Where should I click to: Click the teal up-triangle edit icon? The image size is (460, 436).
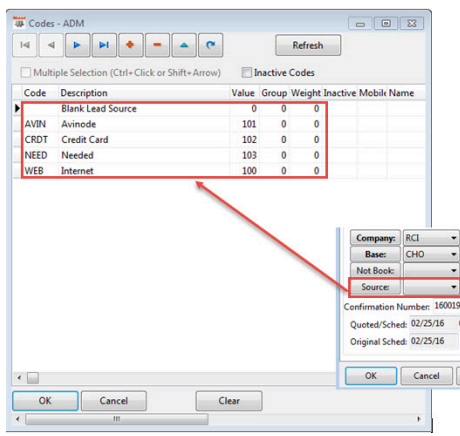[x=184, y=45]
